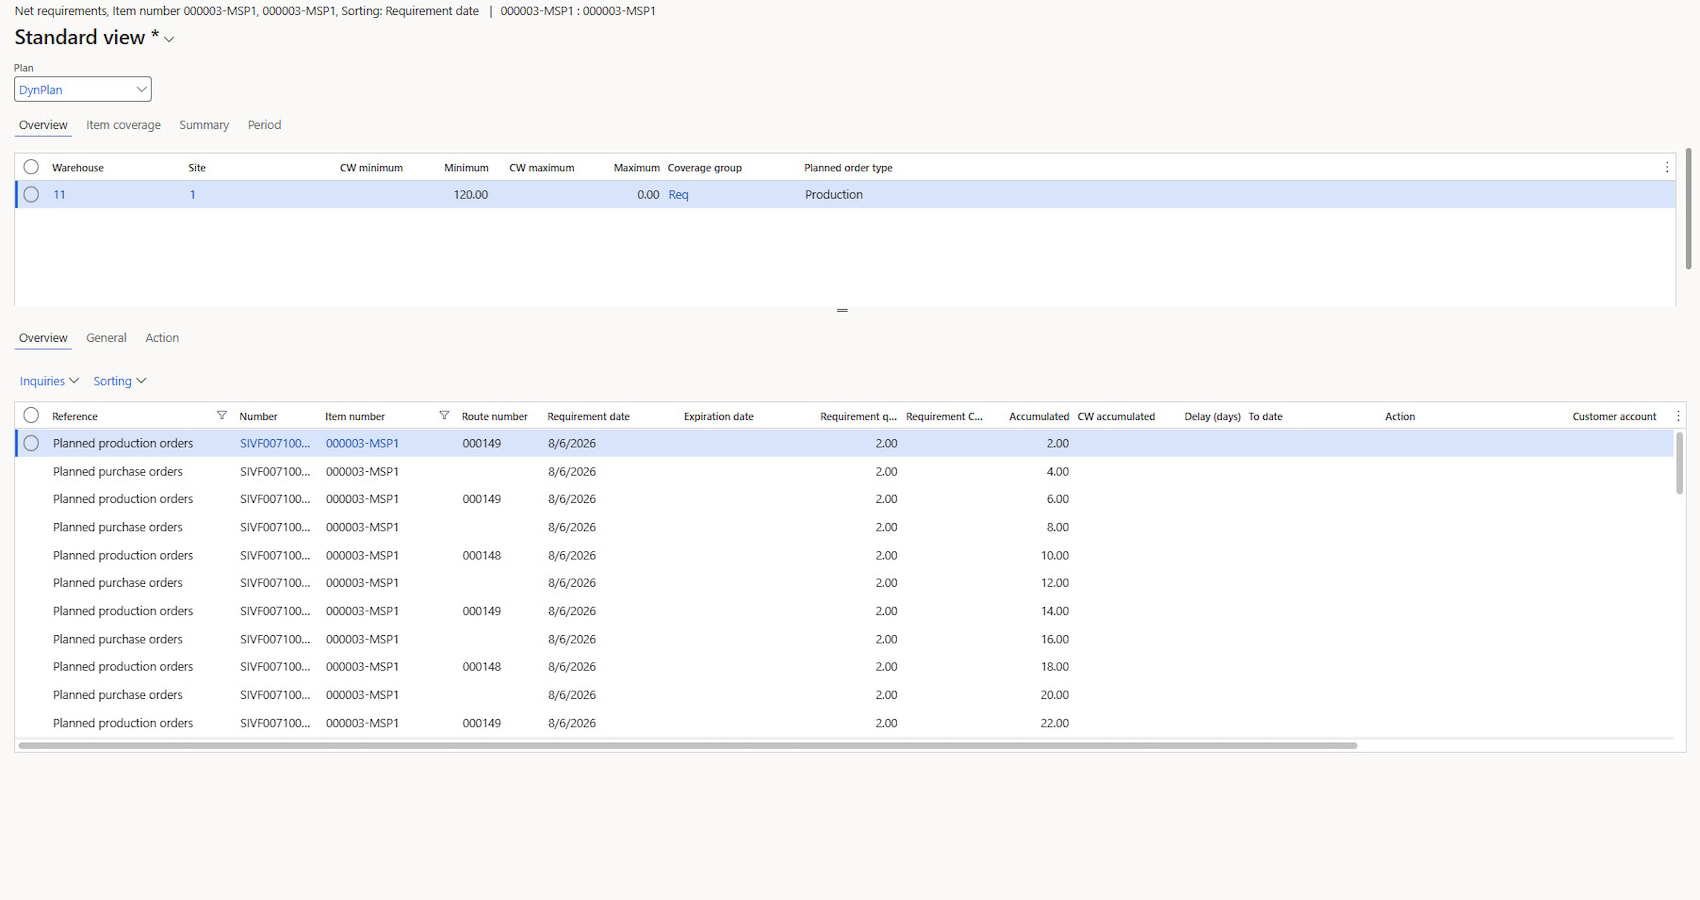Click the Planned order type column header
The image size is (1700, 900).
click(848, 168)
